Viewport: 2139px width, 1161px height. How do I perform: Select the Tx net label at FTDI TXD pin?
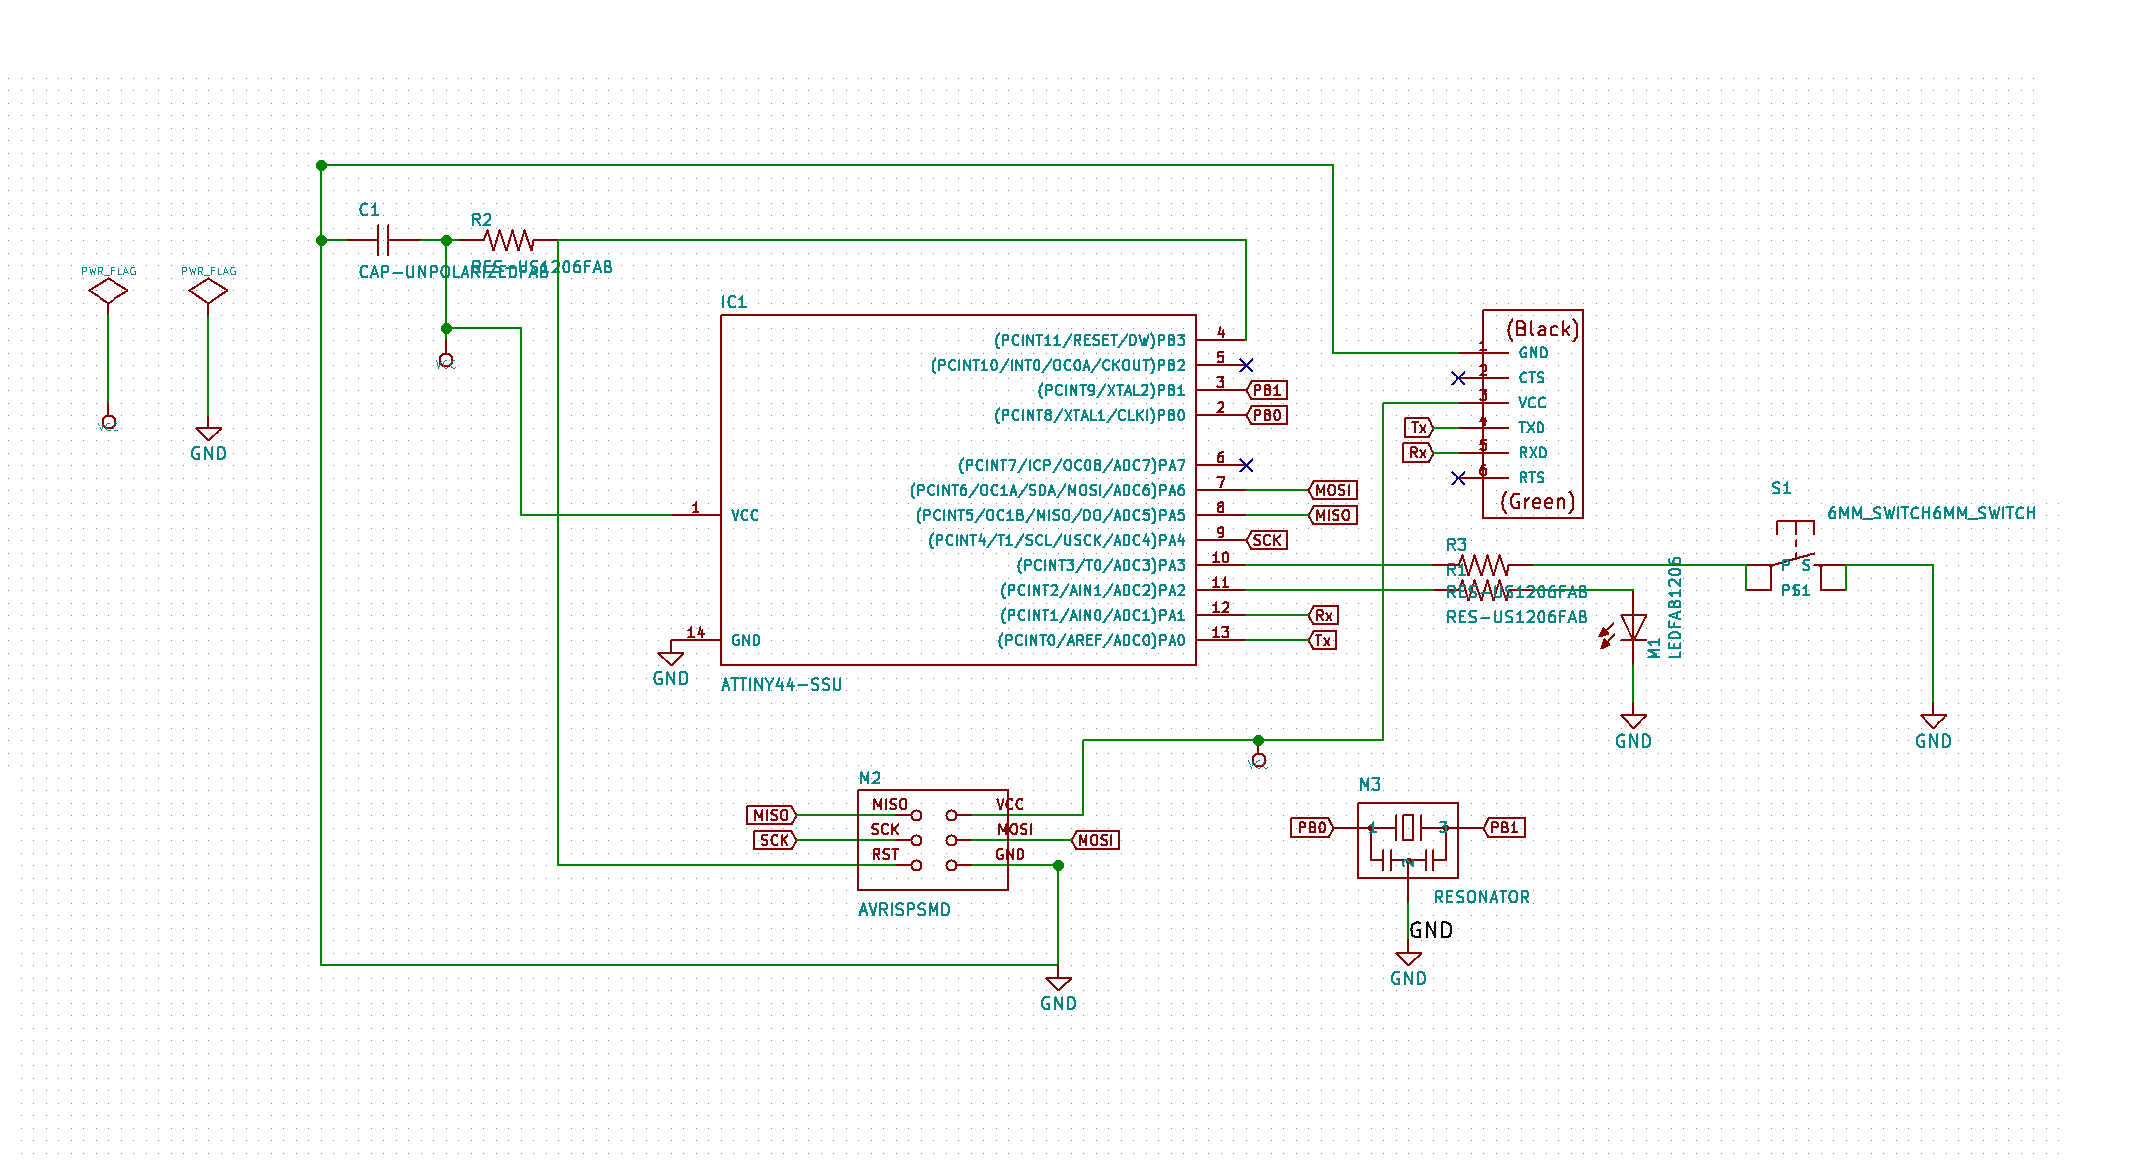point(1419,428)
